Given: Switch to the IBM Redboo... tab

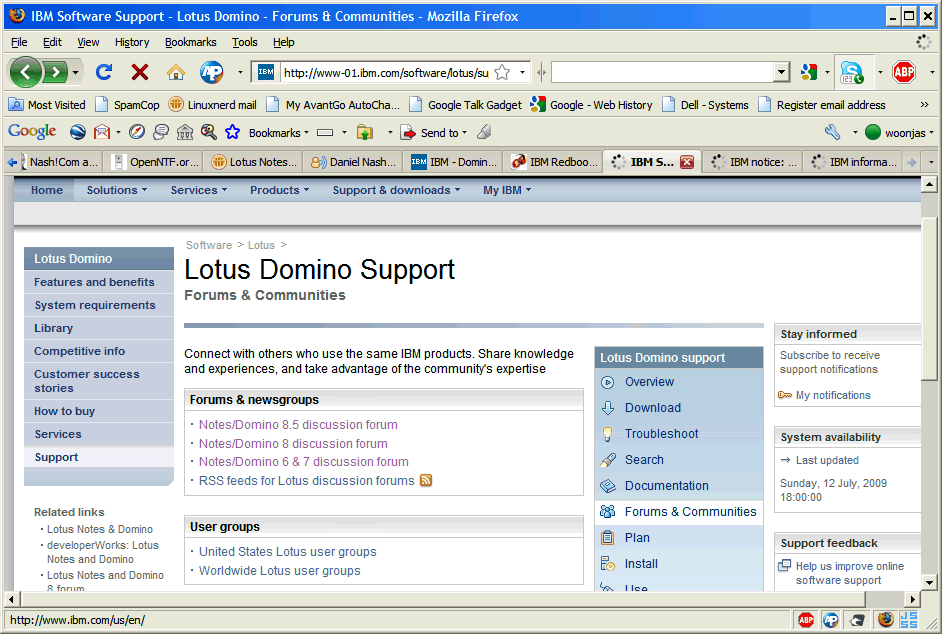Looking at the screenshot, I should (x=553, y=162).
